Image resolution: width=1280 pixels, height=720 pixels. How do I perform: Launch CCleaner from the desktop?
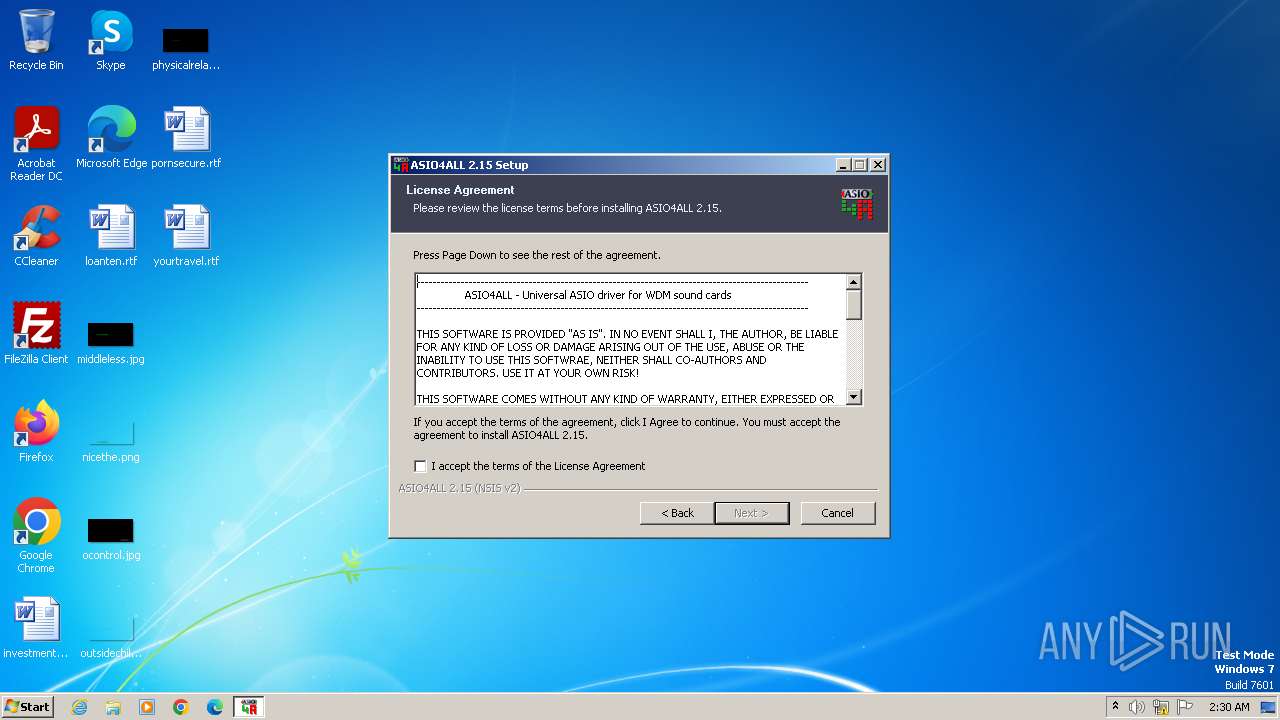[x=36, y=236]
